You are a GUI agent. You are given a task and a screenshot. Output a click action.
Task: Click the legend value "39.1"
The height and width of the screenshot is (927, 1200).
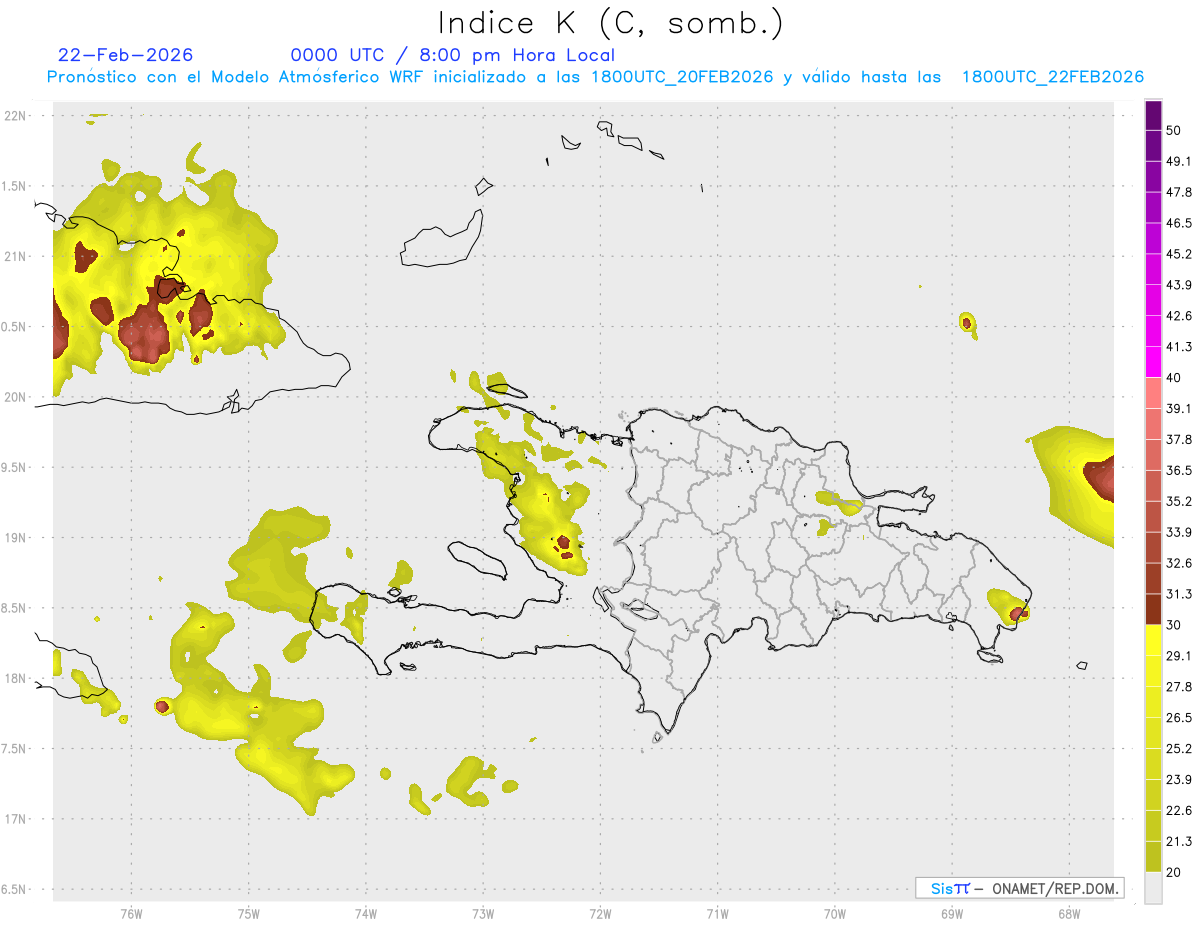coord(1180,409)
